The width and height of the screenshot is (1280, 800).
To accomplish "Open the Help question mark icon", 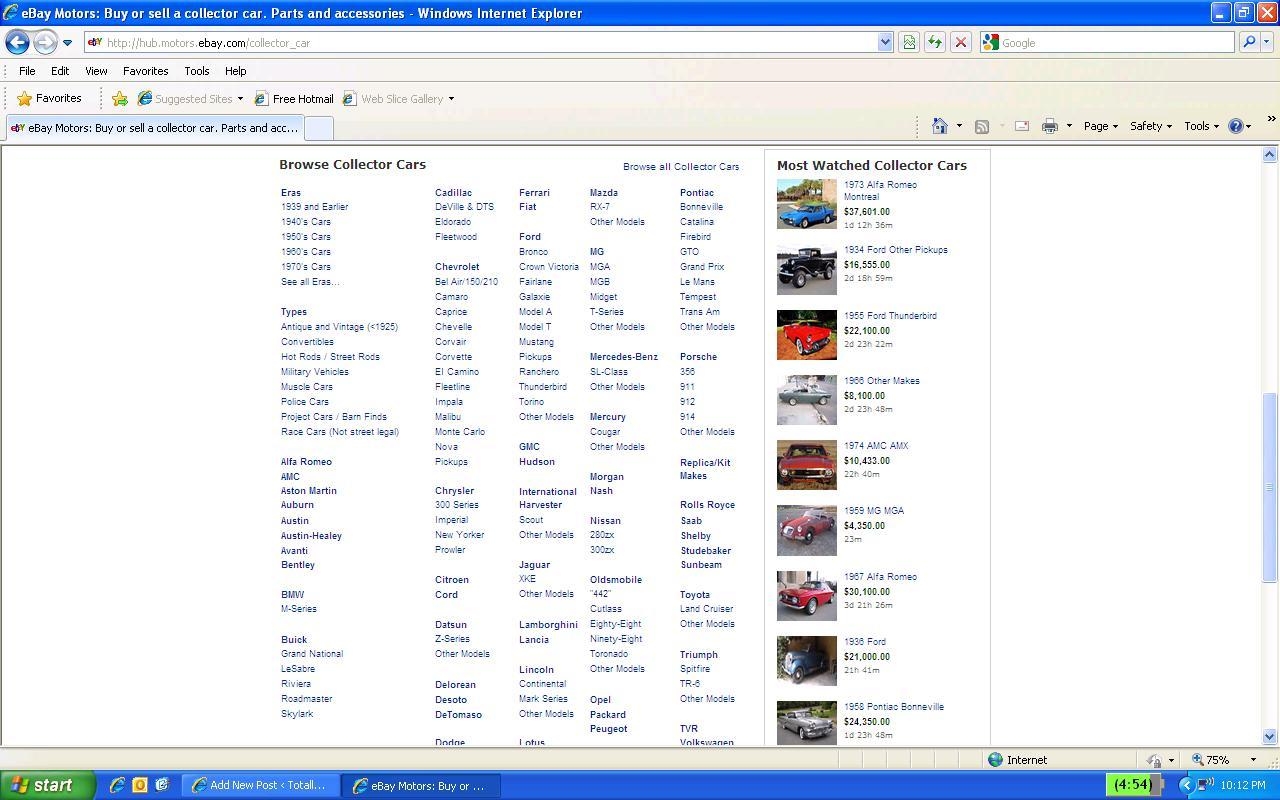I will pyautogui.click(x=1236, y=126).
